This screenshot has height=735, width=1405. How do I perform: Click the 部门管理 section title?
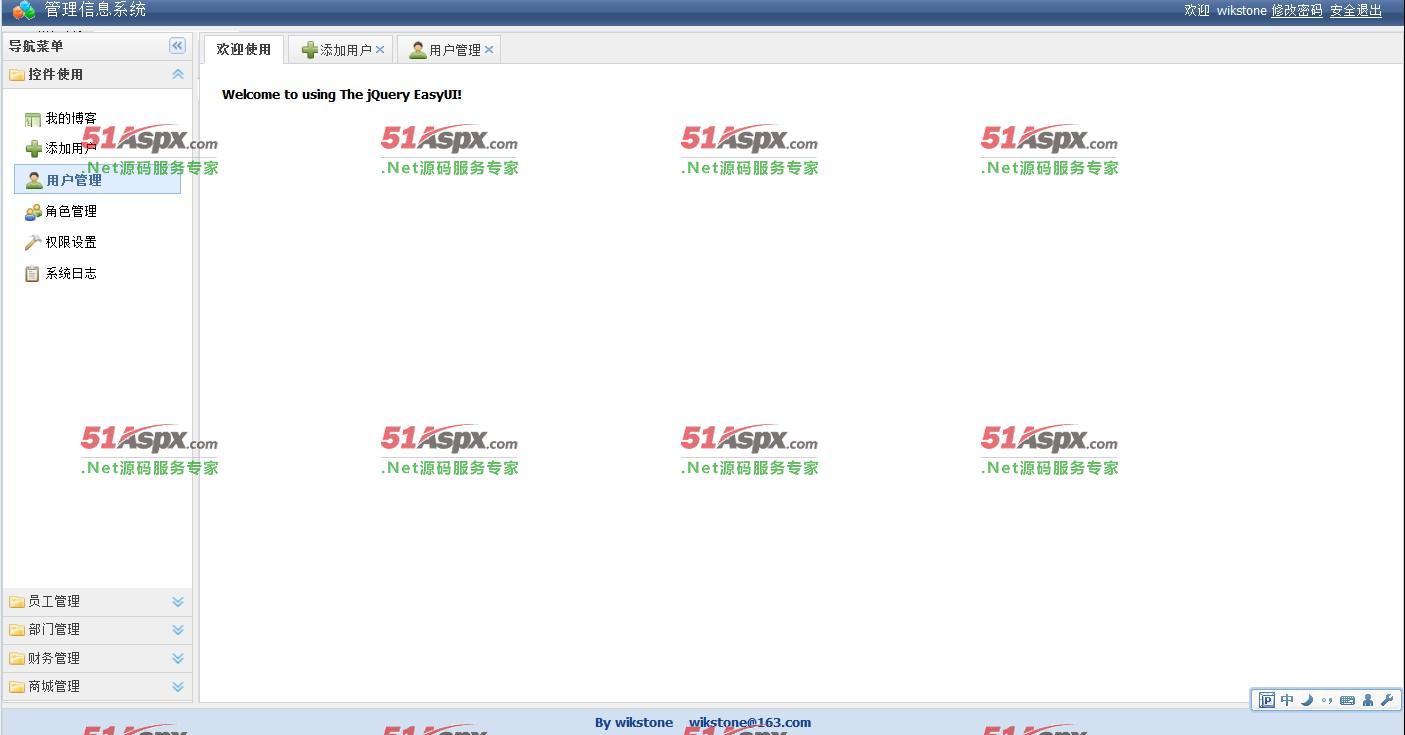54,630
